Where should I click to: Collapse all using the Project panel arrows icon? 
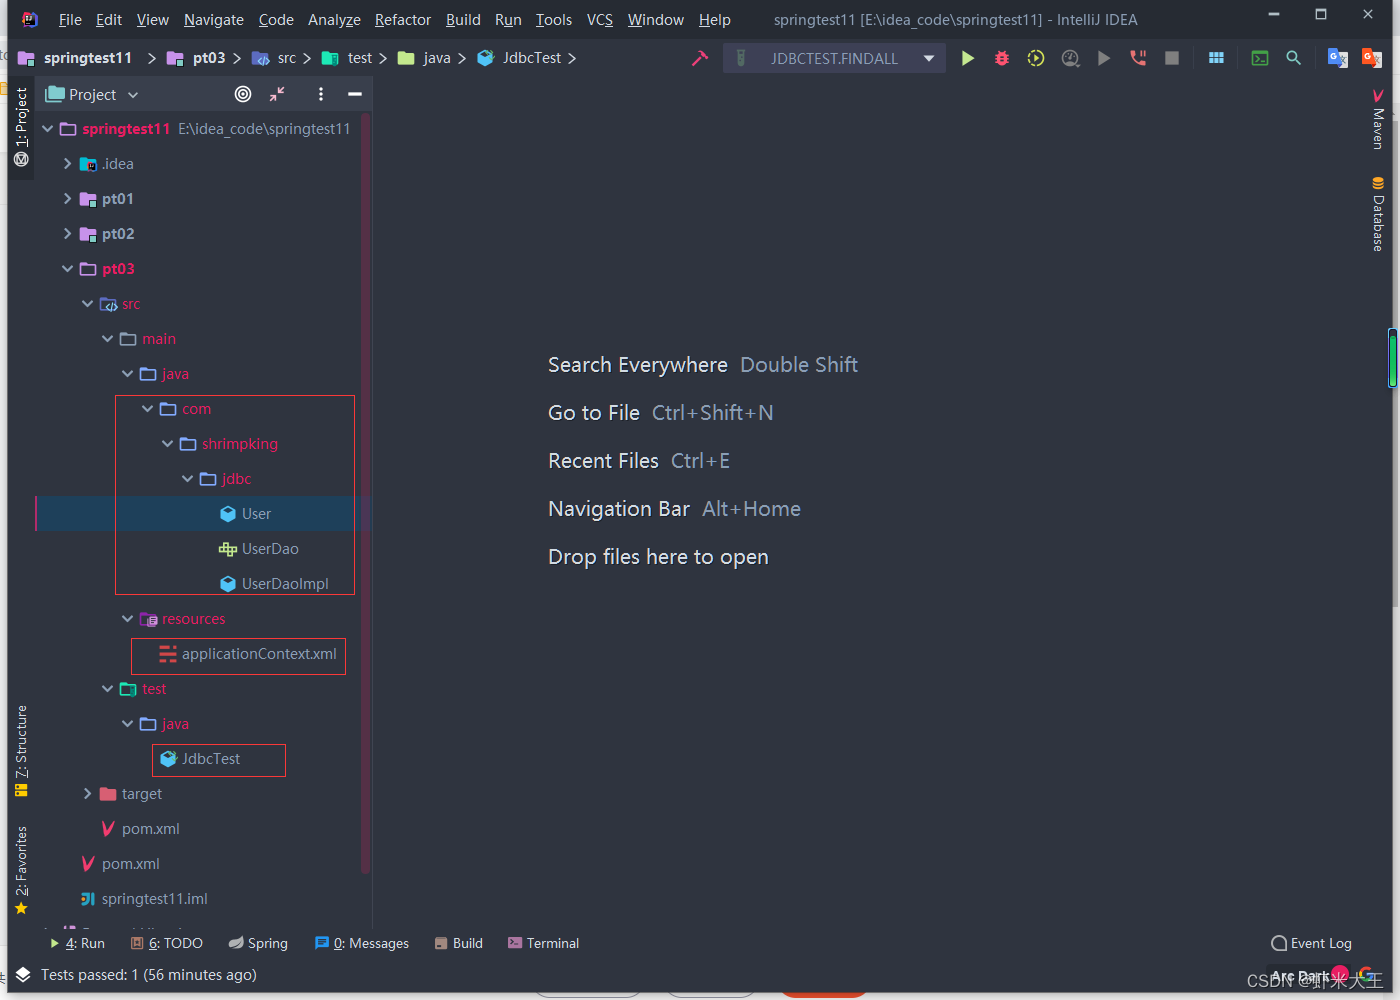277,94
